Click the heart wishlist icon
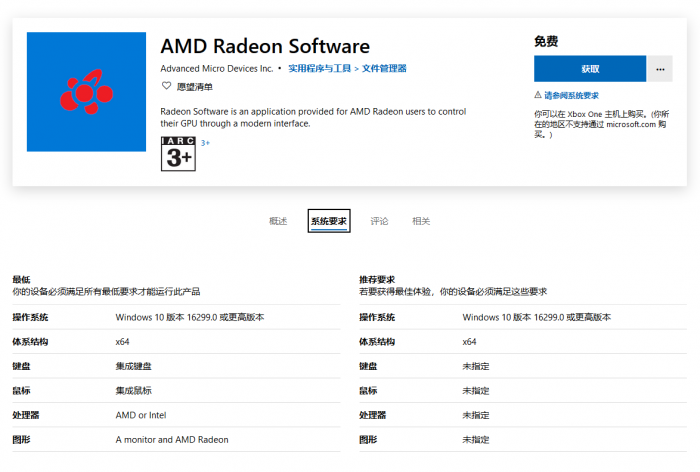Screen dimensions: 700x472 coord(166,86)
